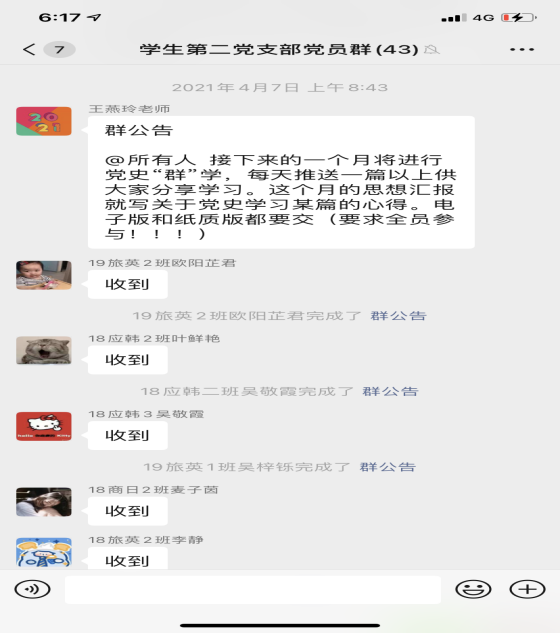Tap the muted bell icon beside the title
Image resolution: width=560 pixels, height=633 pixels.
pos(432,50)
